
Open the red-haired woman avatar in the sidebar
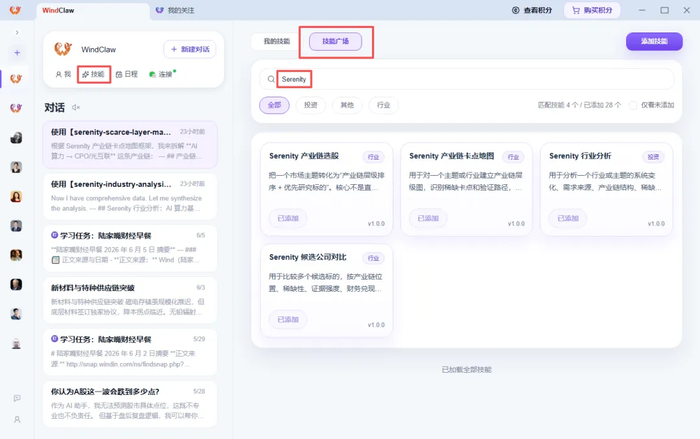click(x=16, y=197)
